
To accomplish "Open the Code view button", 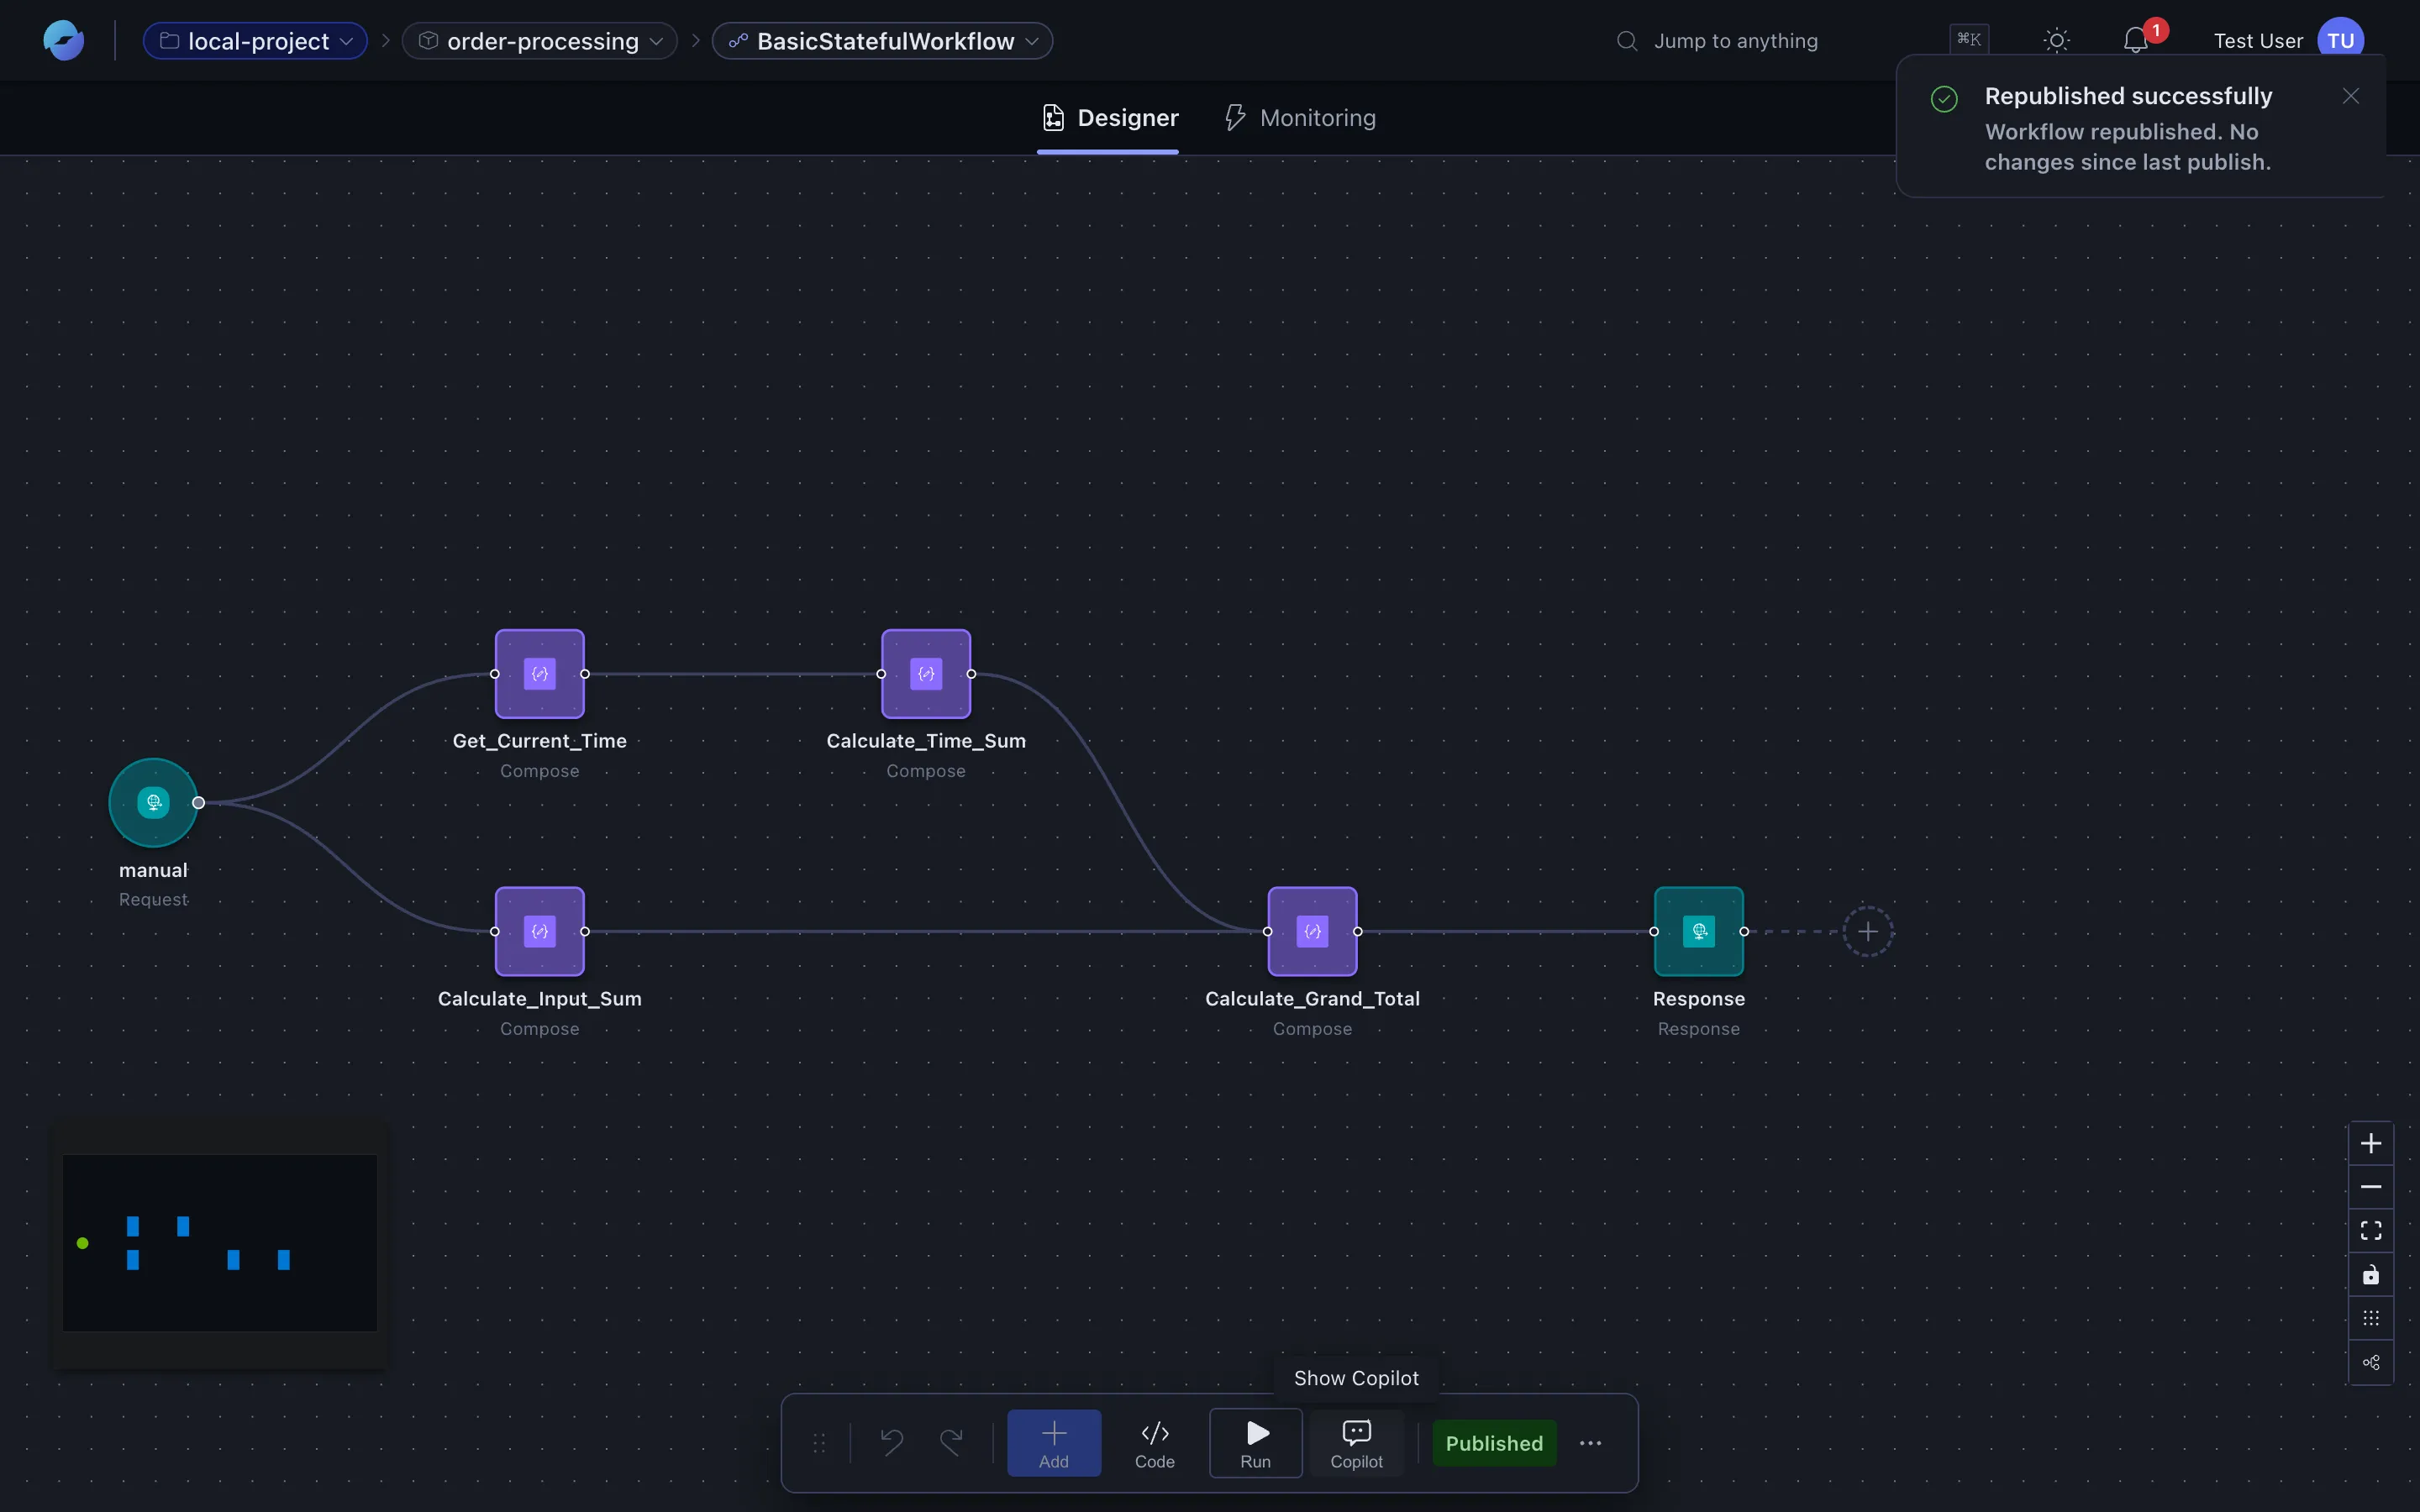I will click(1155, 1443).
